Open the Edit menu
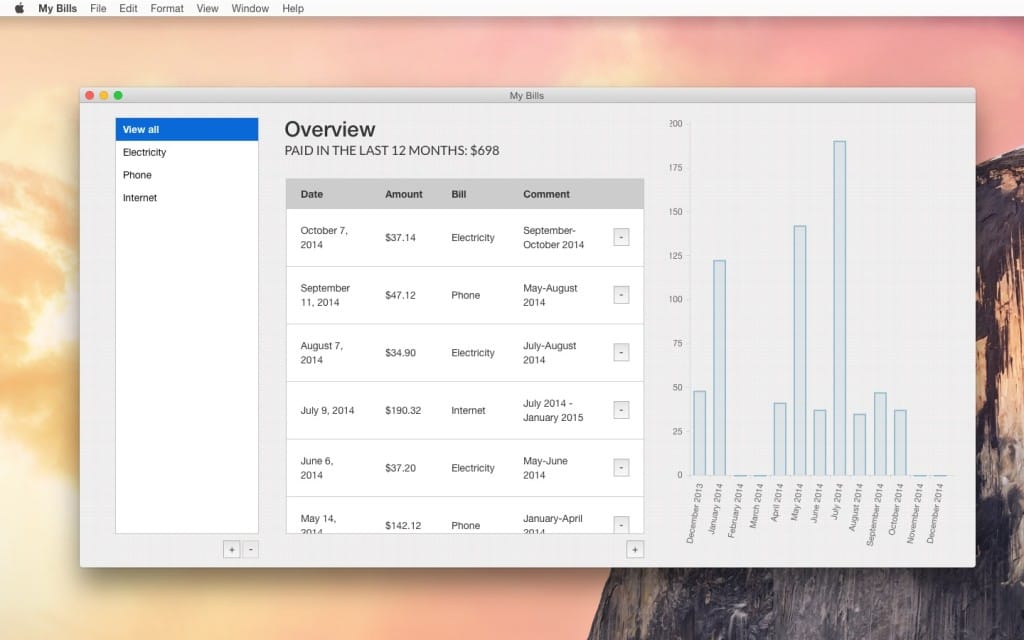This screenshot has width=1024, height=640. [128, 8]
